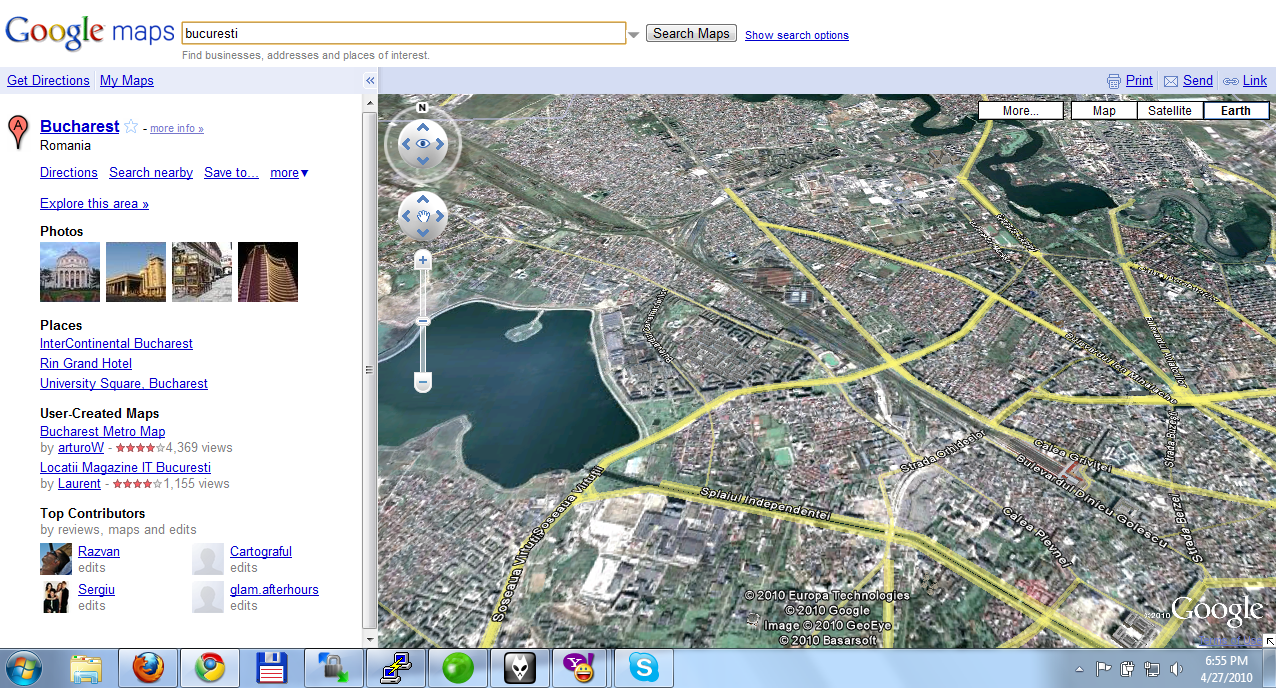This screenshot has height=688, width=1276.
Task: Click the red marker A pin
Action: (17, 132)
